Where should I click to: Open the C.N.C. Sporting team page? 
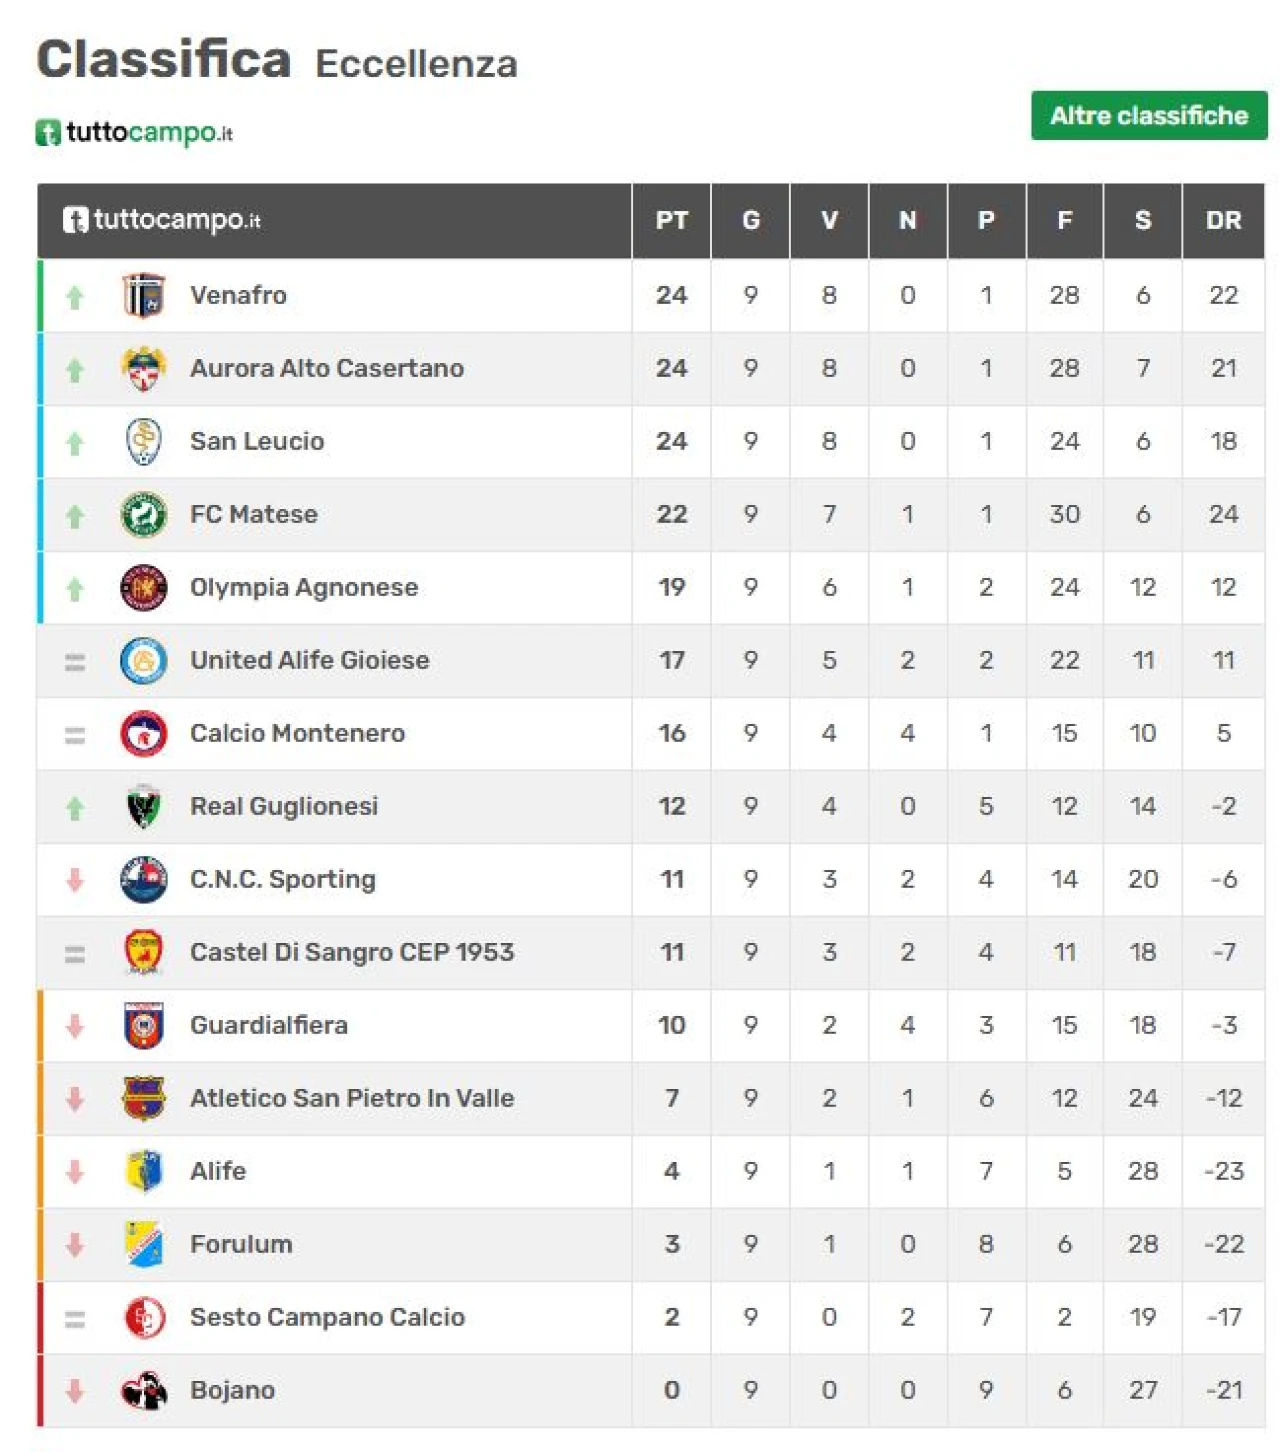282,880
